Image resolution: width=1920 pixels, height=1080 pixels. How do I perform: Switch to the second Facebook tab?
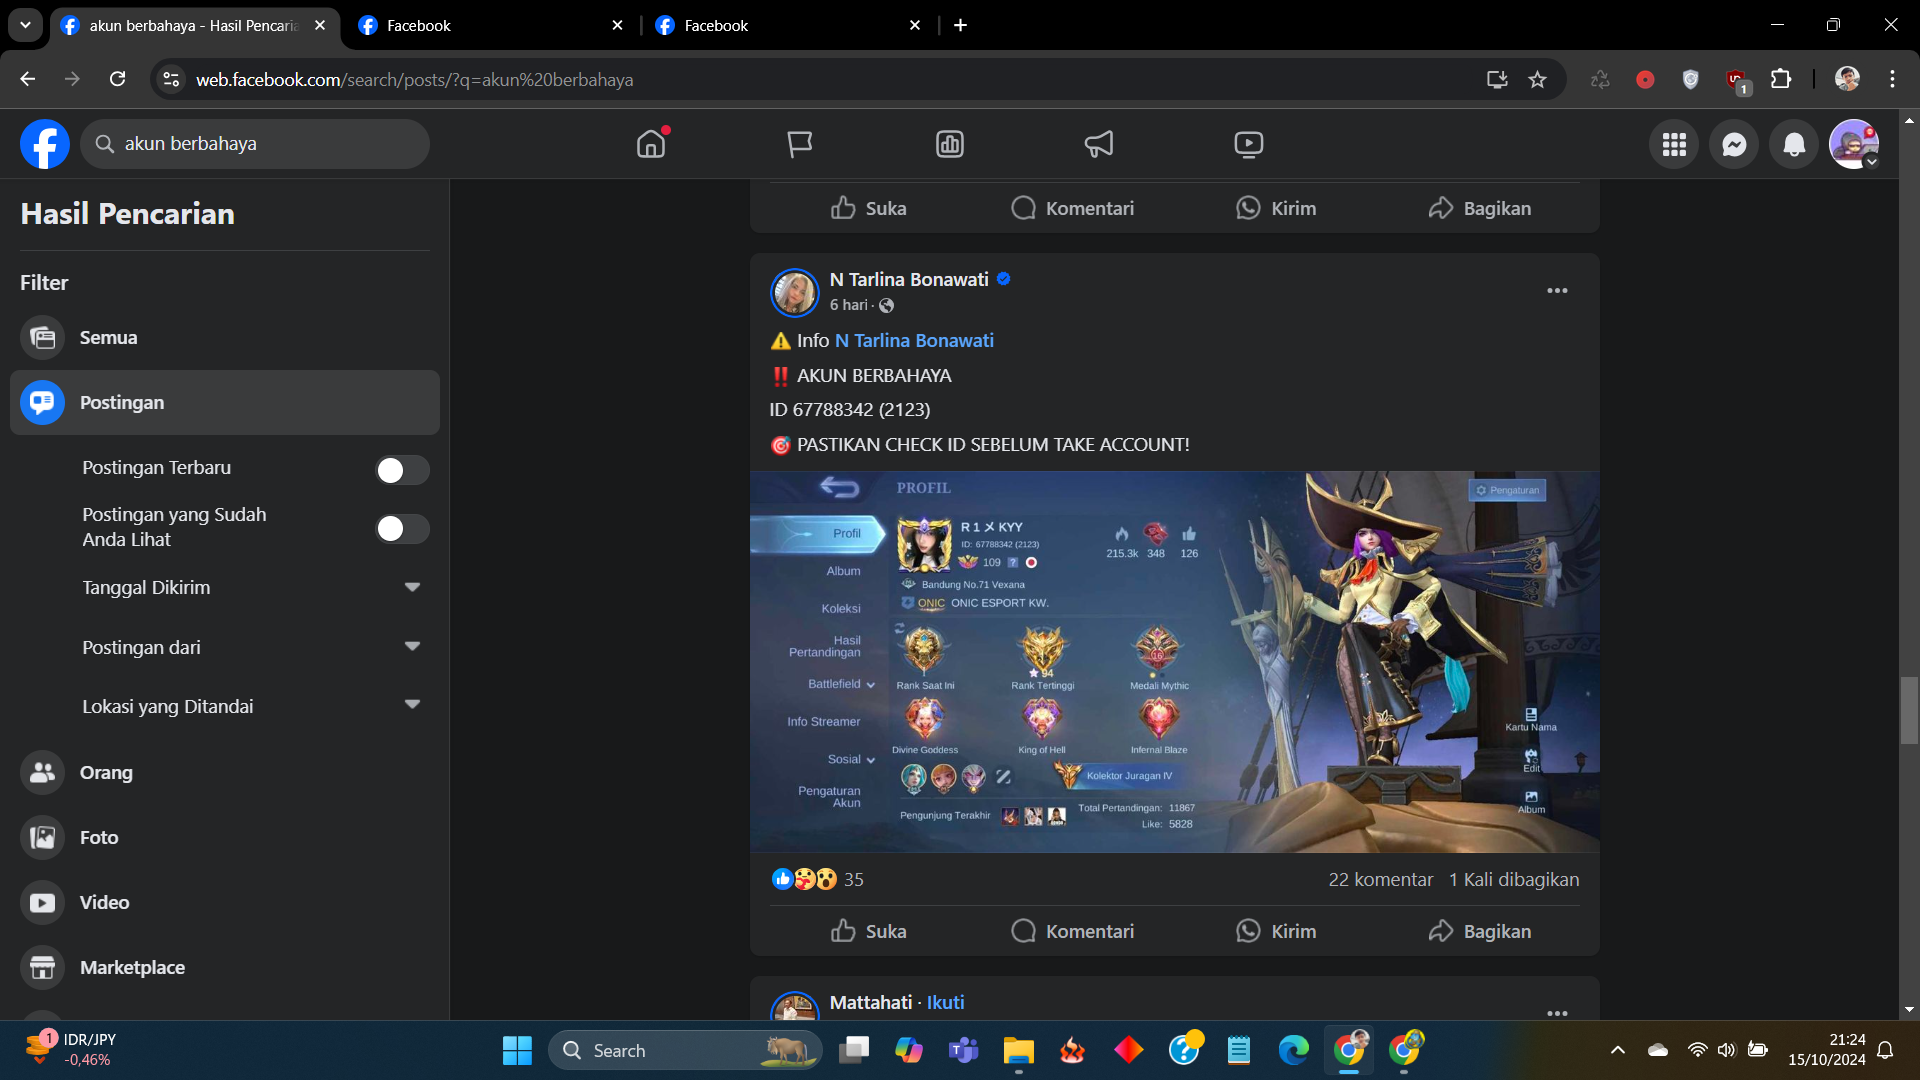[490, 25]
